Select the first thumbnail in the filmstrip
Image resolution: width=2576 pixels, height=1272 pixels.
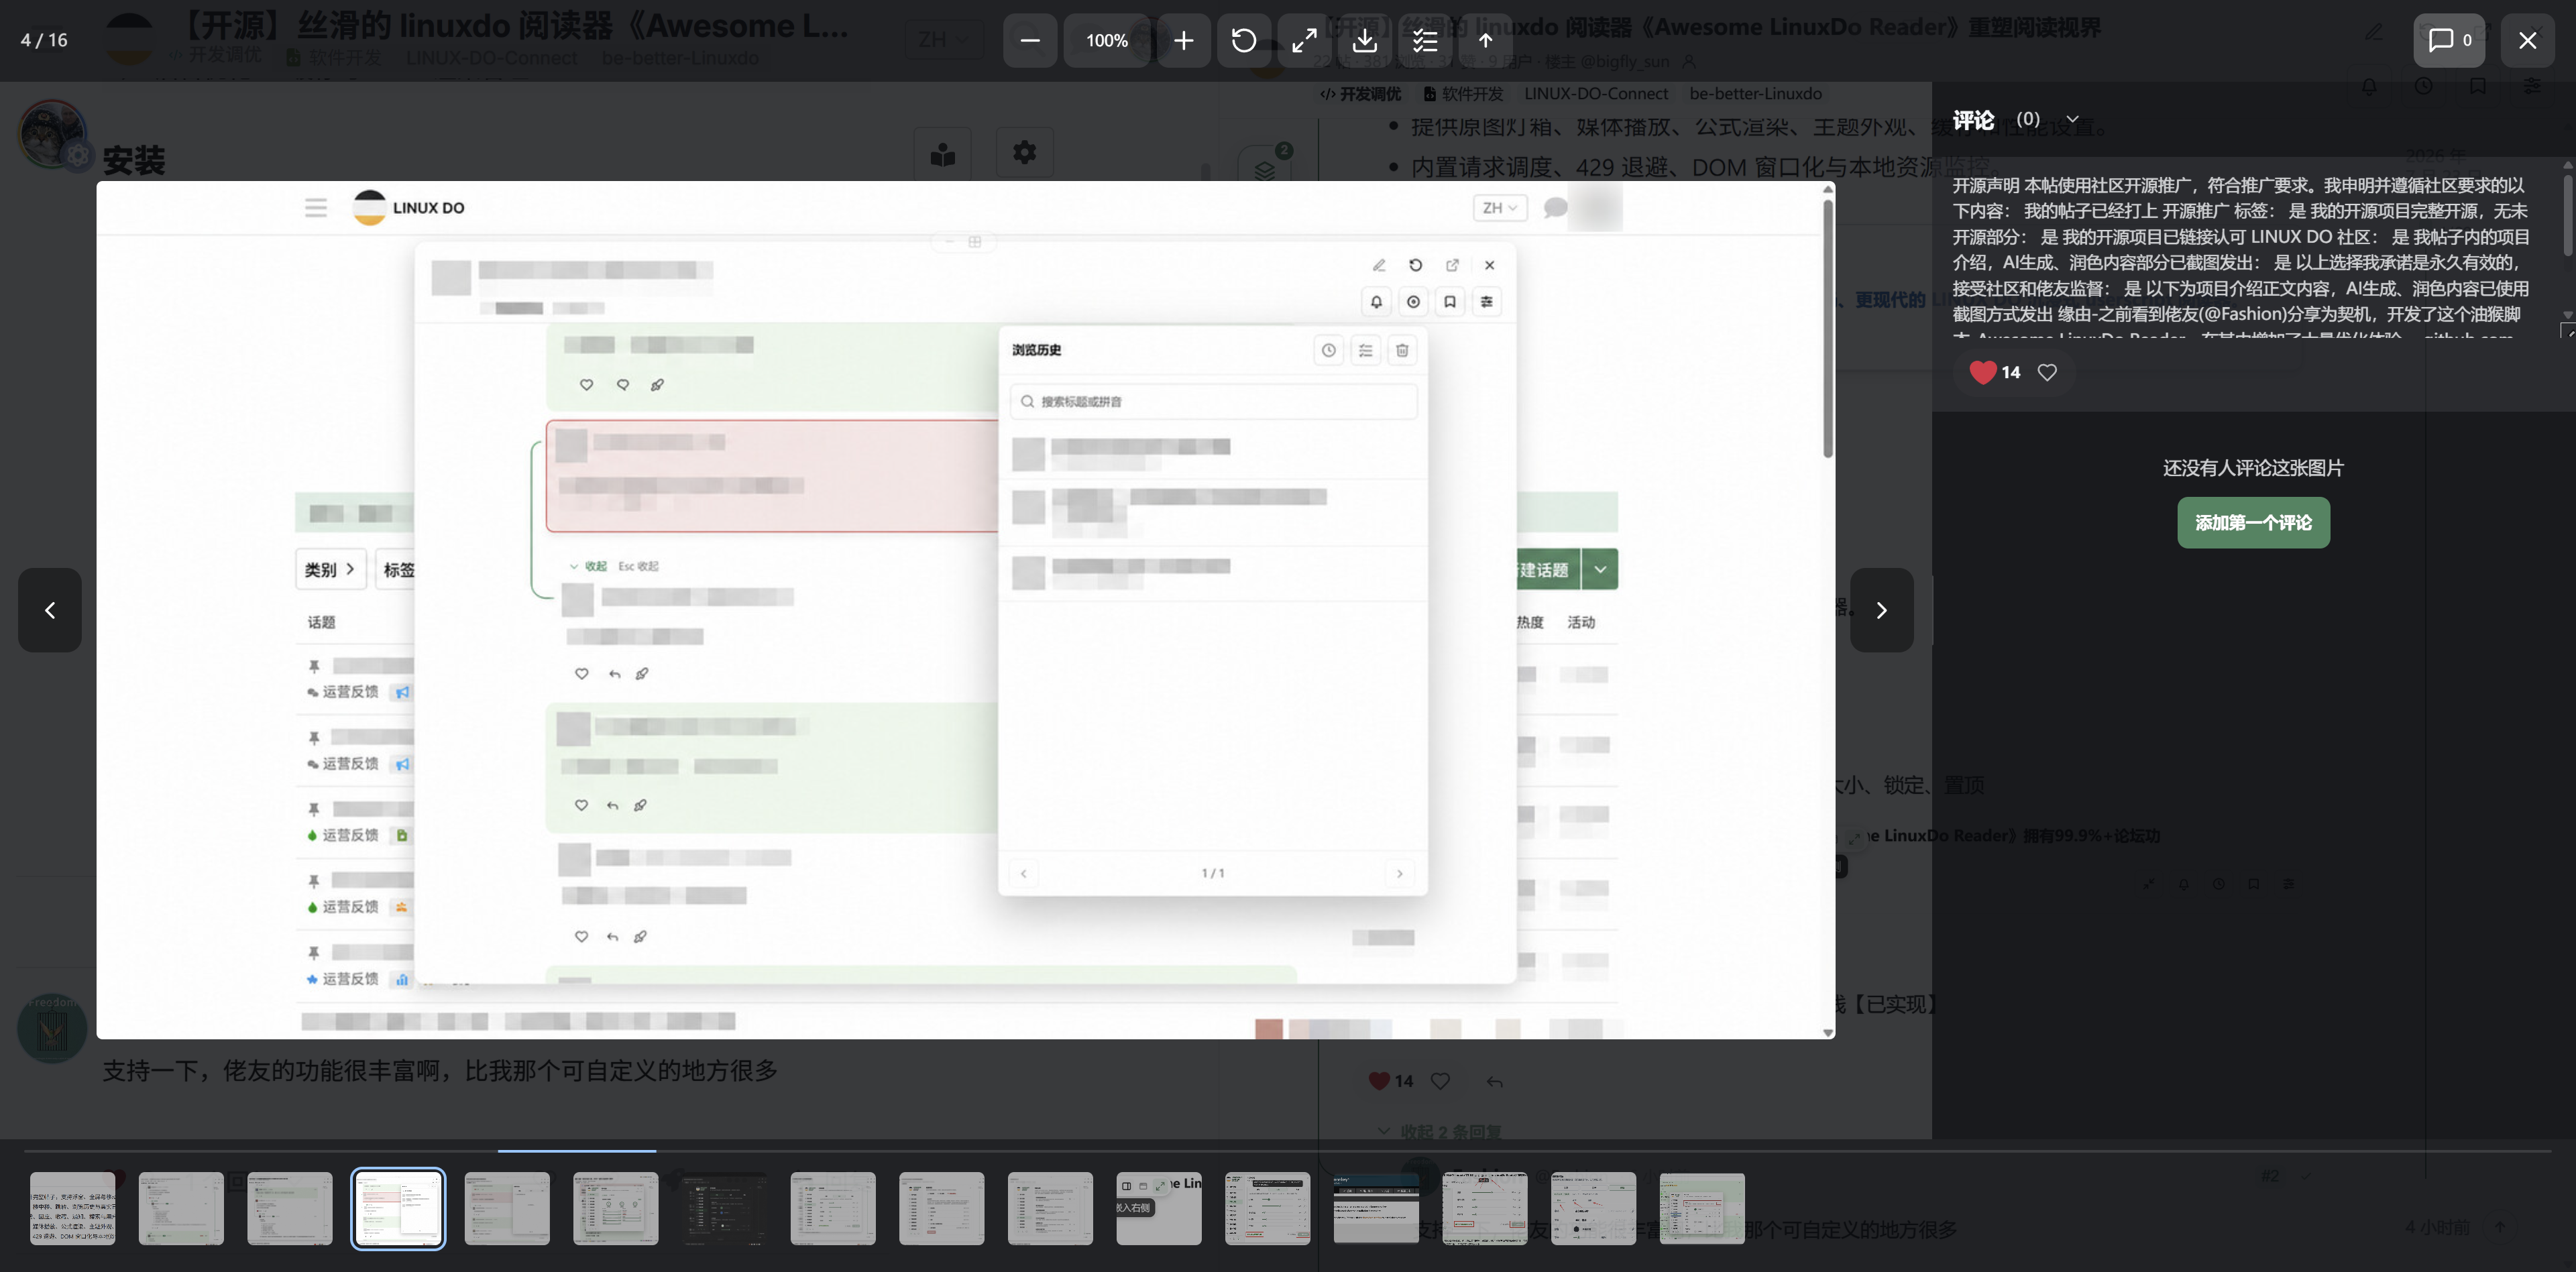click(73, 1208)
